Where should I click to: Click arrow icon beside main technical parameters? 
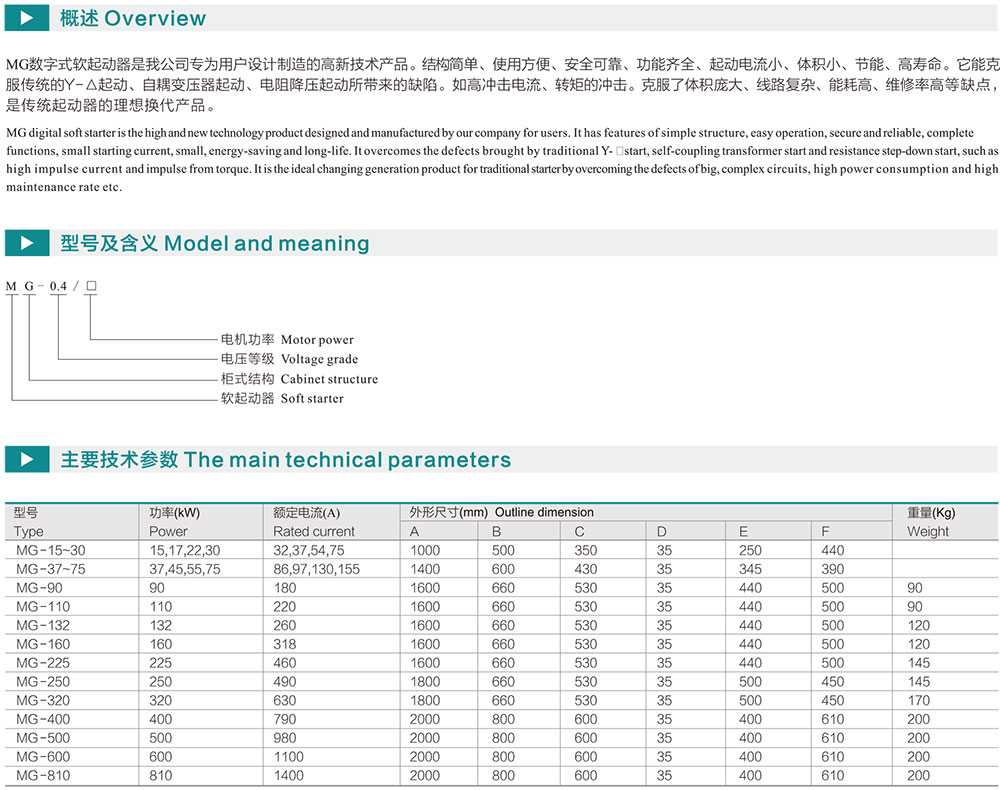click(x=27, y=460)
